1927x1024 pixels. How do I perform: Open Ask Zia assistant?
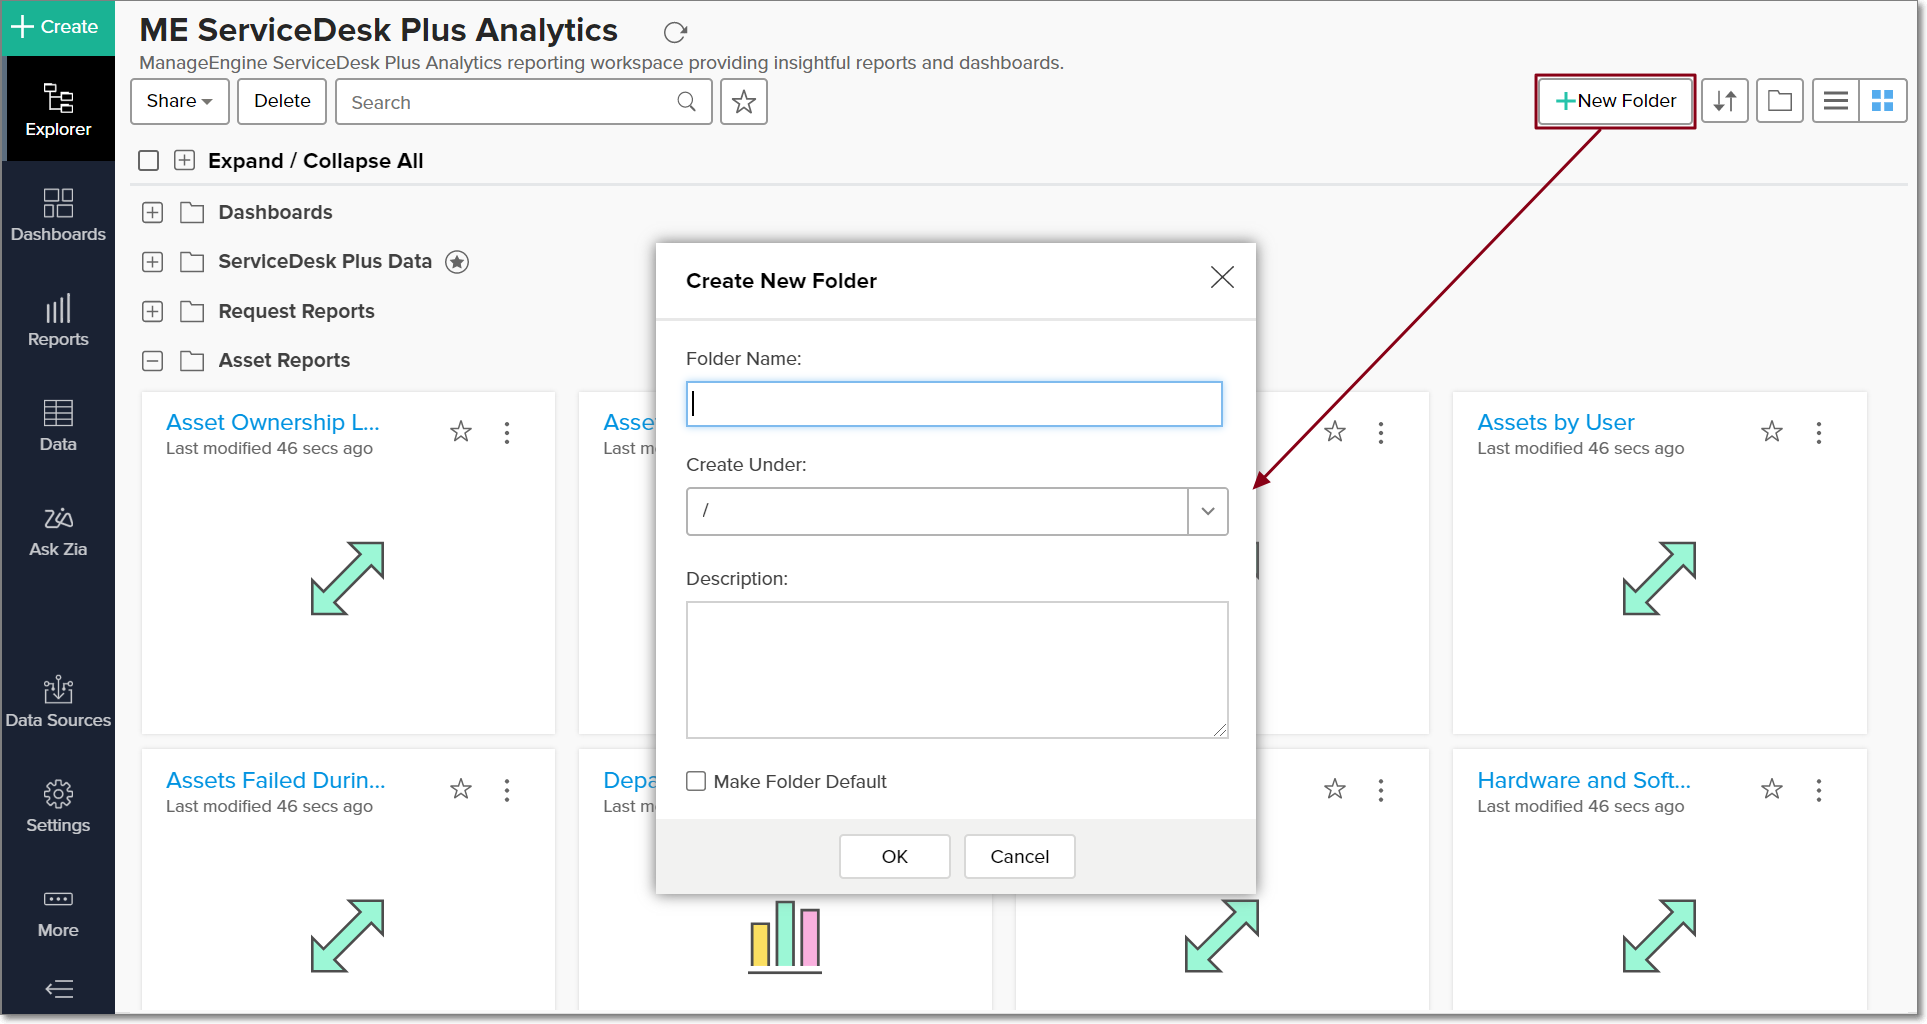[58, 530]
